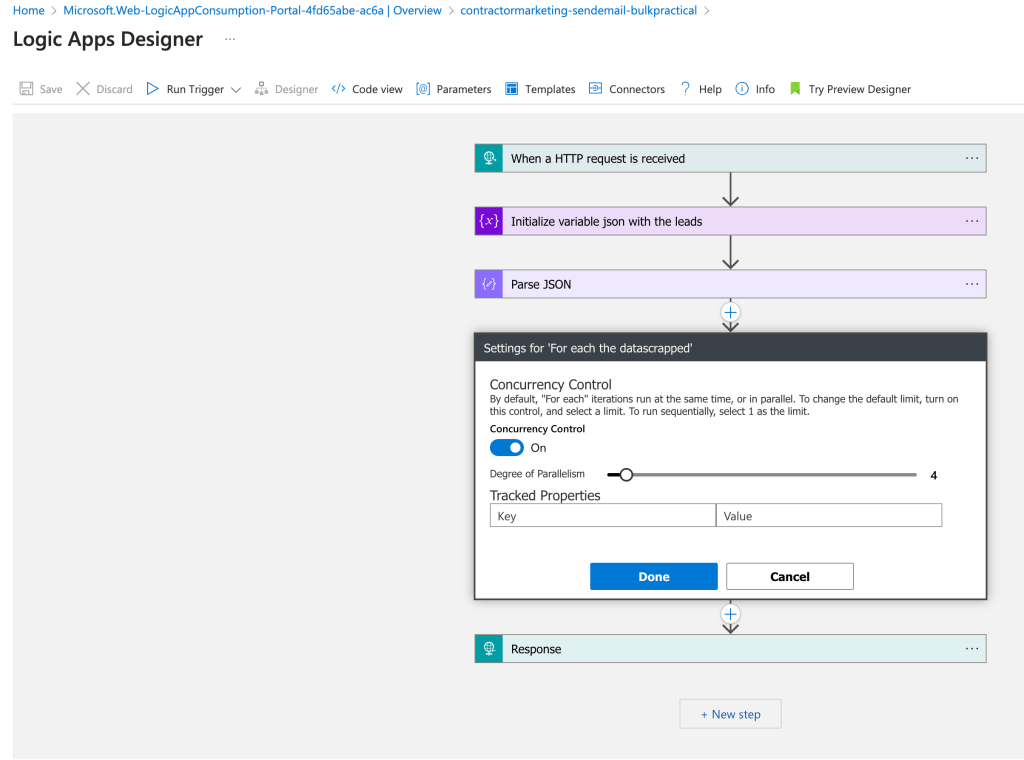
Task: Click the Discard X icon
Action: tap(83, 89)
